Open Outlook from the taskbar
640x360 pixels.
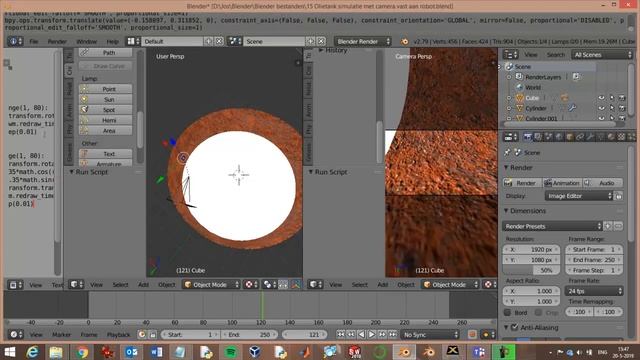(x=131, y=352)
